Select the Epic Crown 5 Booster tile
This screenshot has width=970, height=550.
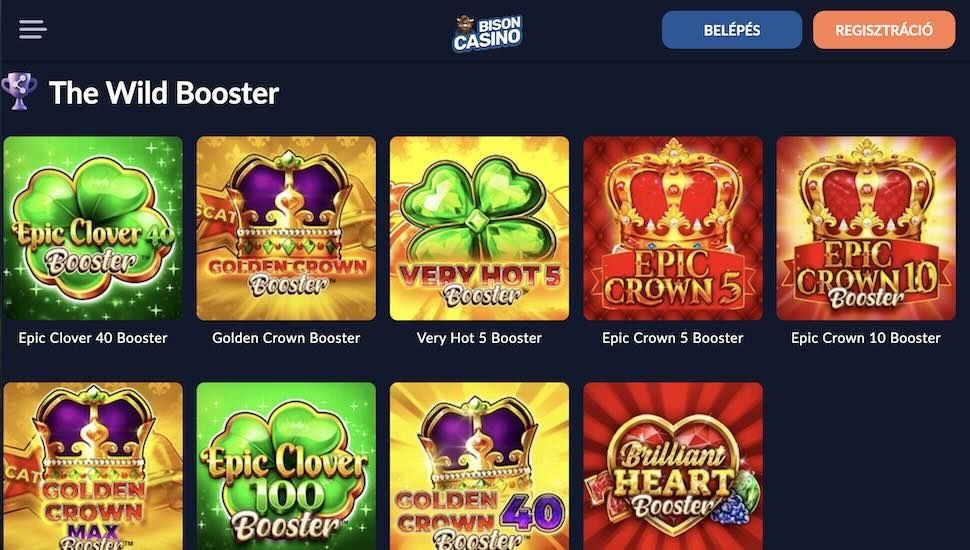673,228
